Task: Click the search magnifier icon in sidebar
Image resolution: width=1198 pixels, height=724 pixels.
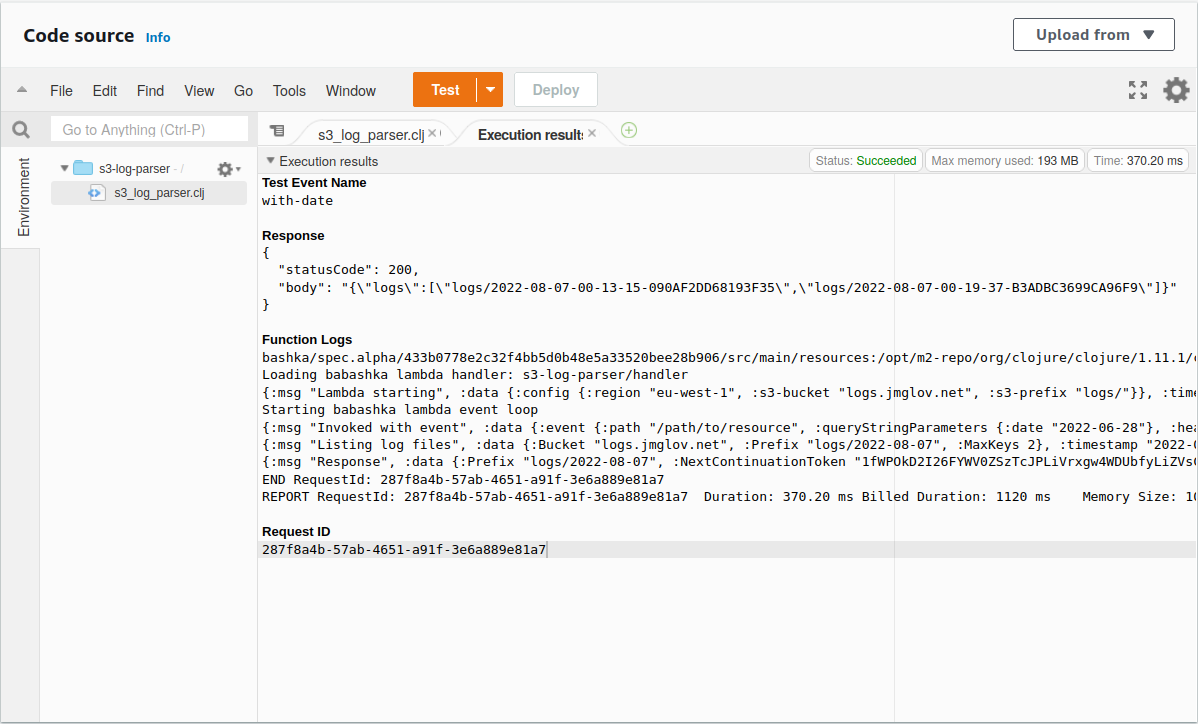Action: 21,130
